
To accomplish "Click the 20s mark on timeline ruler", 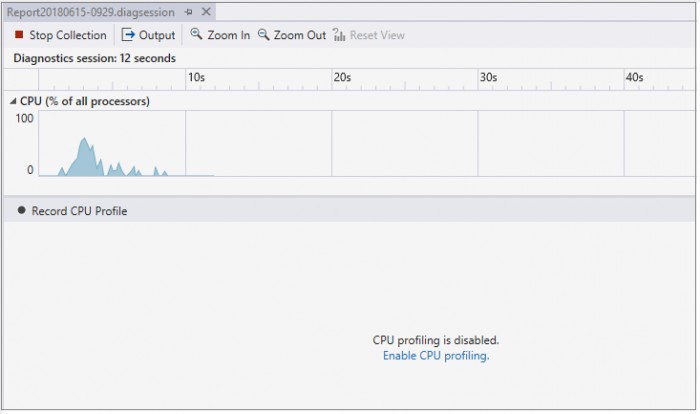I will pos(342,77).
